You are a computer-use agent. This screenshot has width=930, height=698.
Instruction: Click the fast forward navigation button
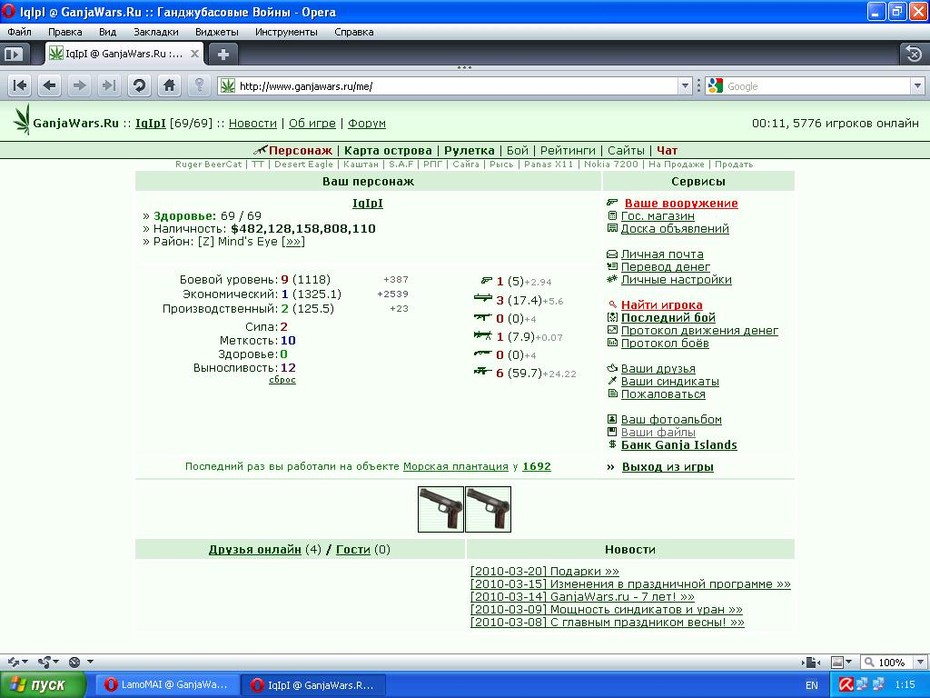click(x=109, y=86)
